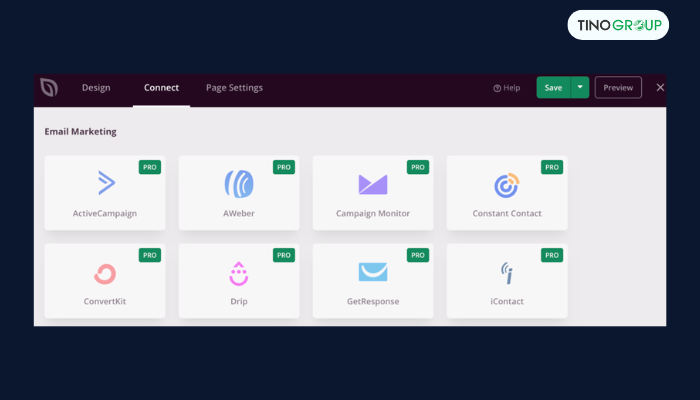The width and height of the screenshot is (700, 400).
Task: Click the Preview button
Action: [618, 88]
